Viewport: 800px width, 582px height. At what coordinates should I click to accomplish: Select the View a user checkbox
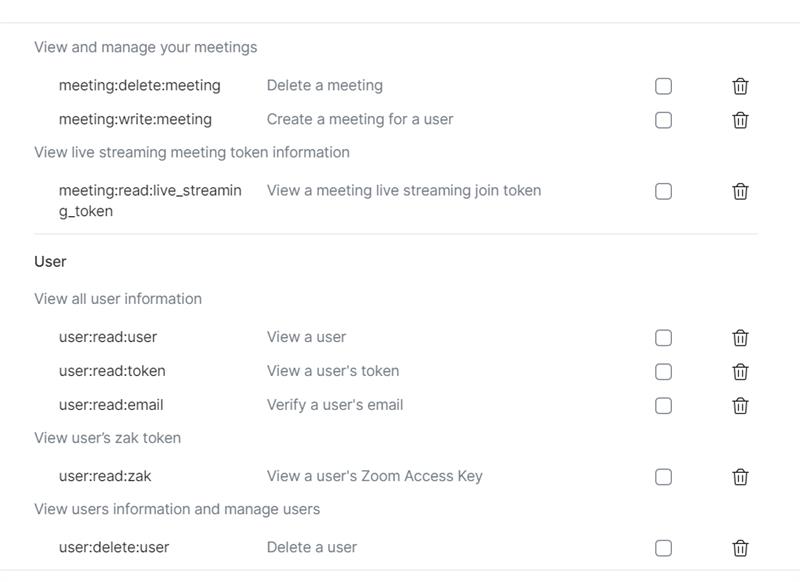click(663, 338)
